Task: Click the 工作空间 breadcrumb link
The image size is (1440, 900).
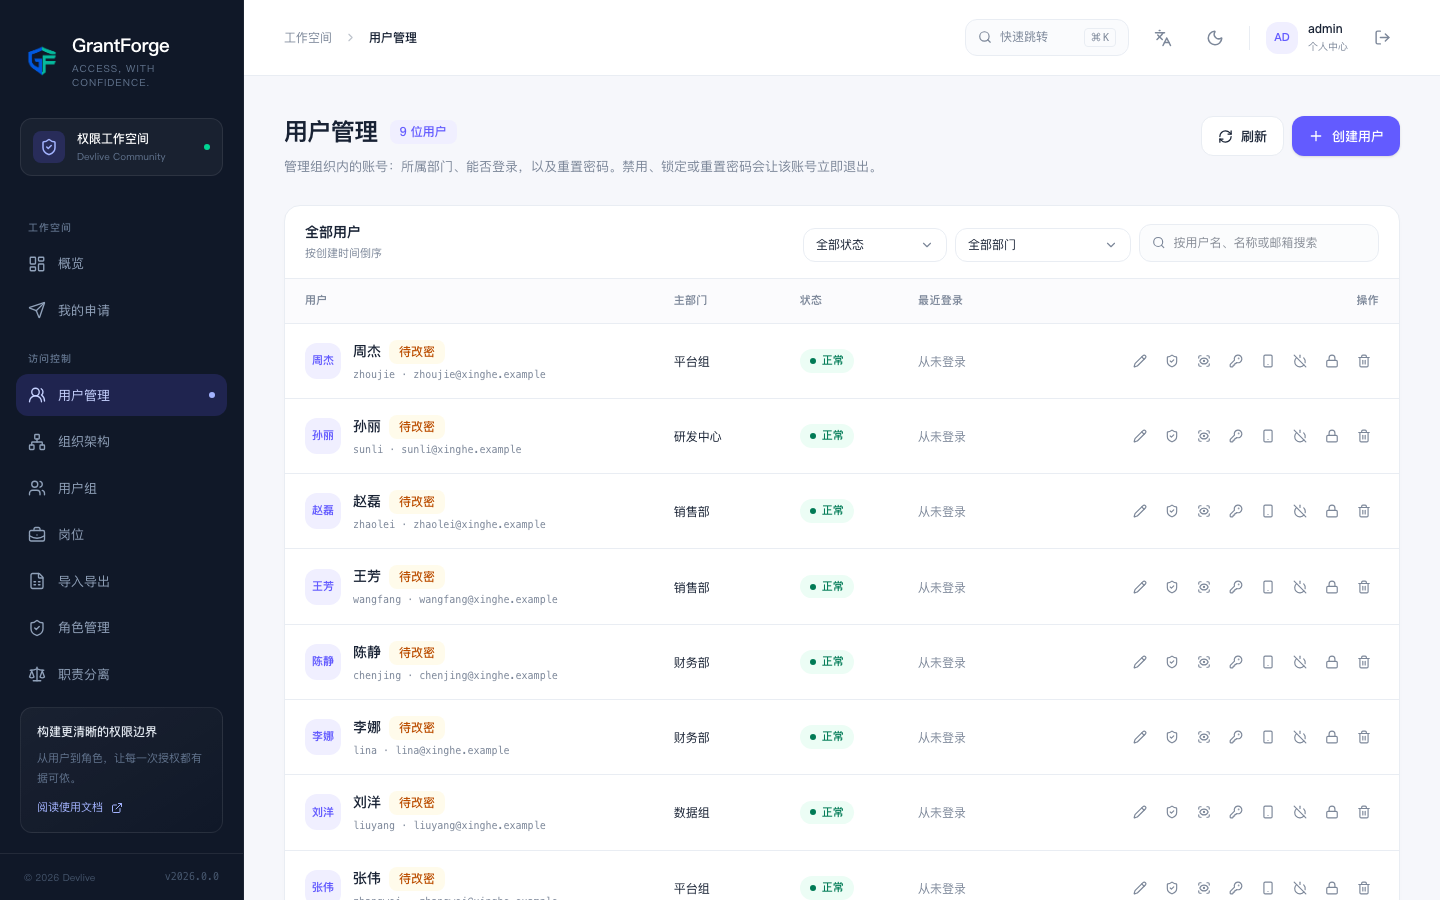Action: (308, 38)
